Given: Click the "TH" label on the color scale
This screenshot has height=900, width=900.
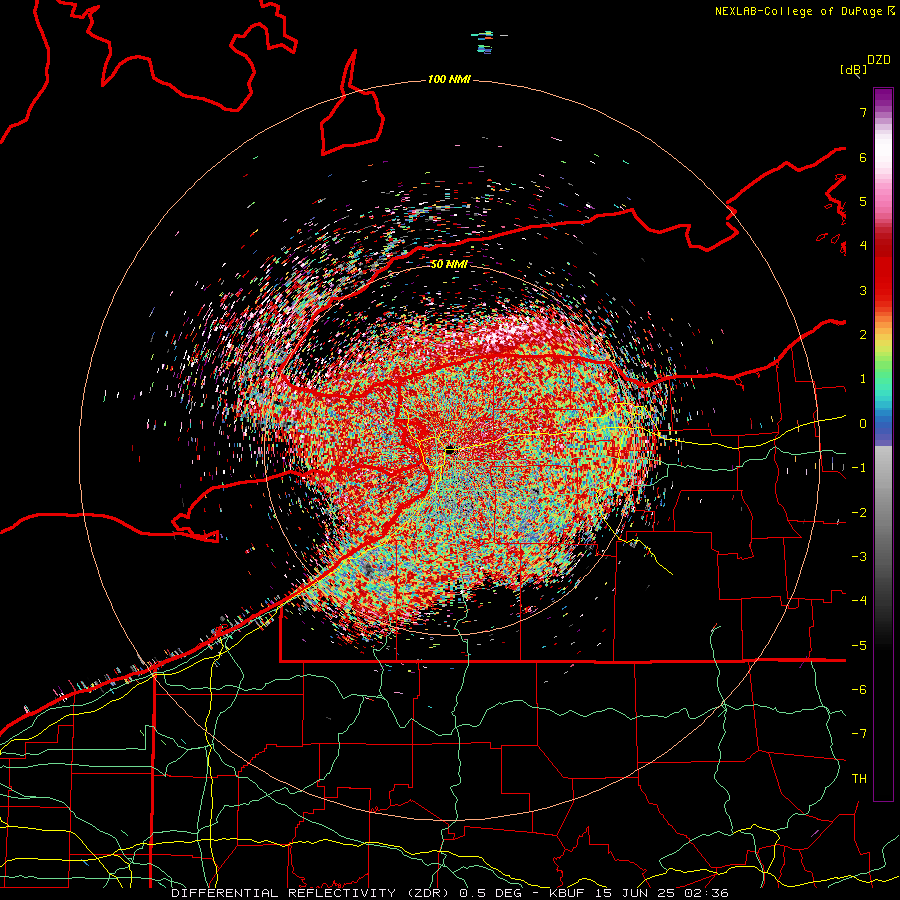Looking at the screenshot, I should (x=859, y=779).
